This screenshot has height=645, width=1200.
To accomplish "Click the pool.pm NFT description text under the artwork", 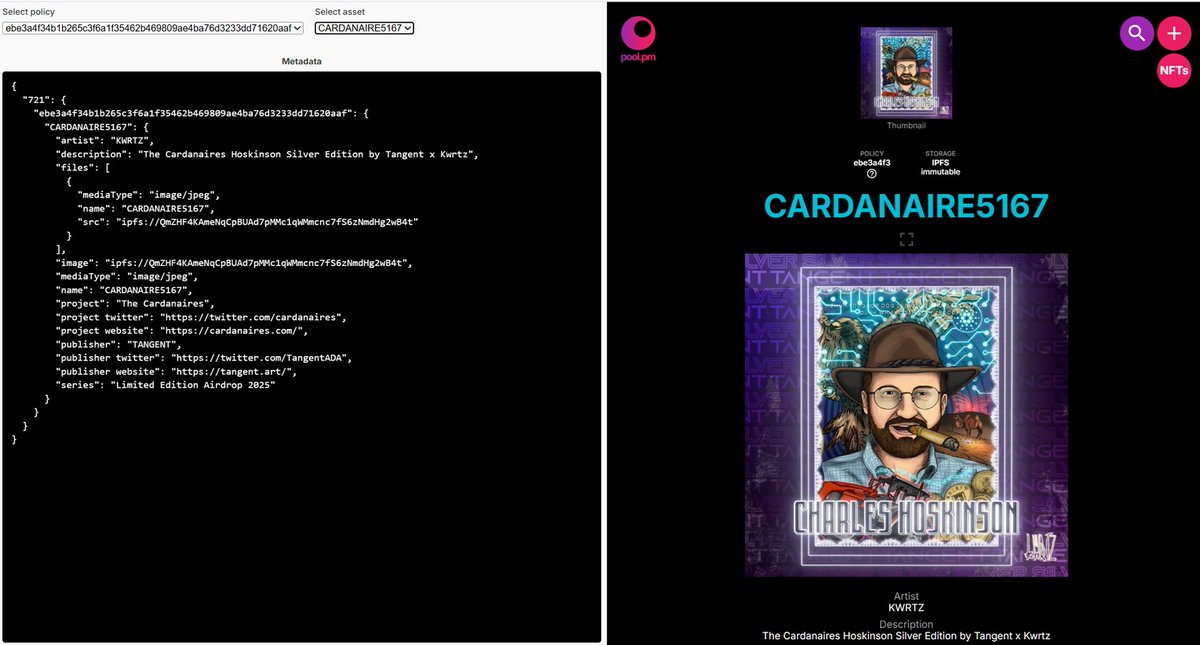I will click(x=906, y=636).
